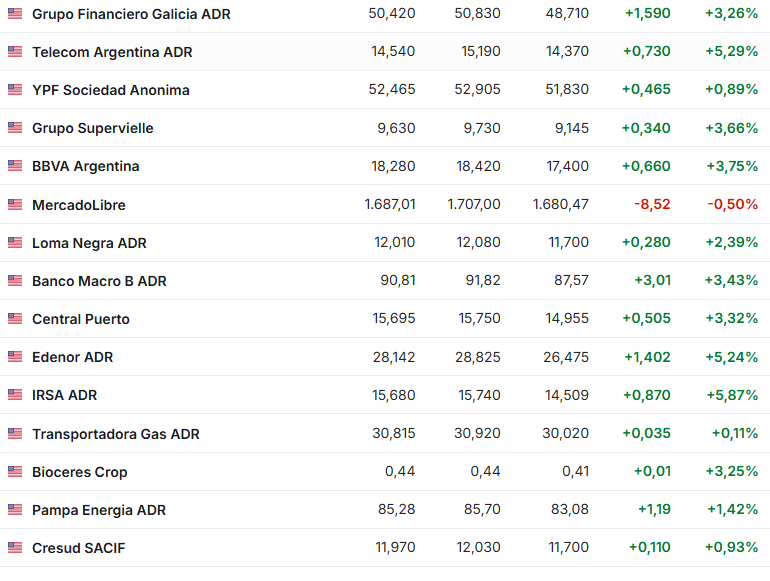Viewport: 770px width, 581px height.
Task: Click Transportadora Gas percent change +0,11%
Action: click(735, 433)
